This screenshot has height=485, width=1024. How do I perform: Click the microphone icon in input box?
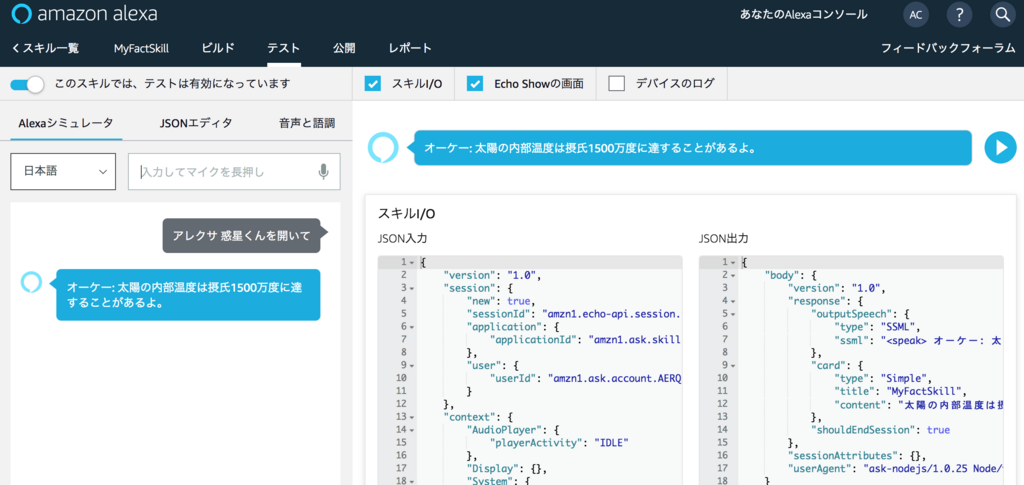click(323, 172)
